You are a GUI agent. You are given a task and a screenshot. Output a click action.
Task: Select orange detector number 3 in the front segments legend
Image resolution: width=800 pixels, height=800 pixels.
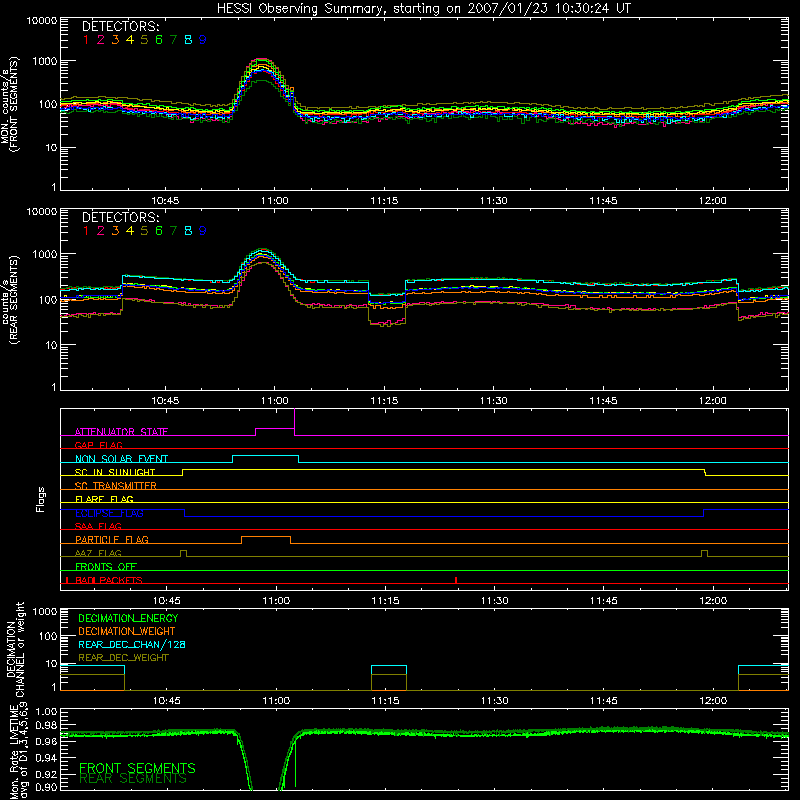pos(115,40)
